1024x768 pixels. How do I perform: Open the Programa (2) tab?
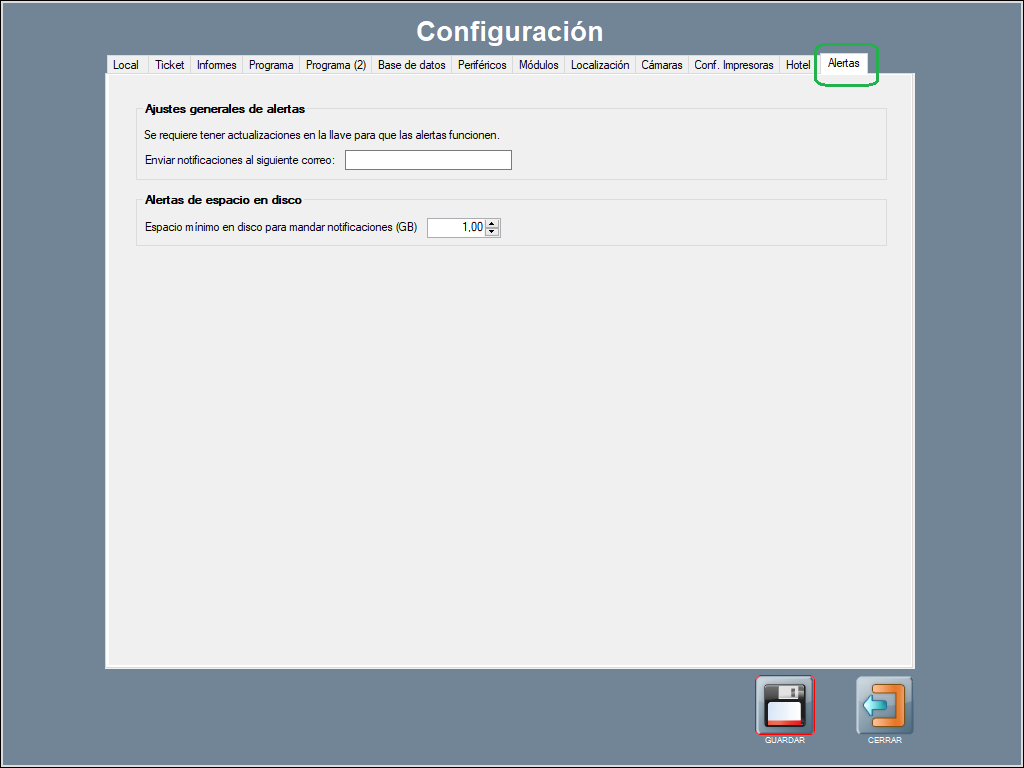(336, 65)
